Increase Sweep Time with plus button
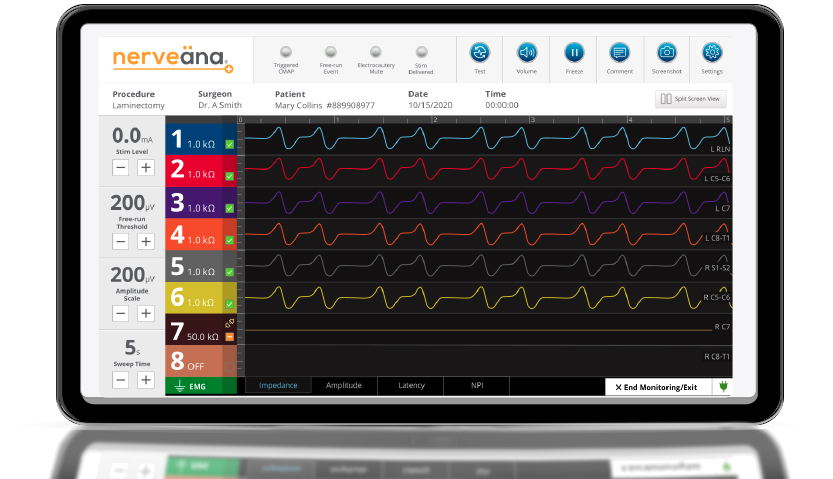 click(x=146, y=380)
